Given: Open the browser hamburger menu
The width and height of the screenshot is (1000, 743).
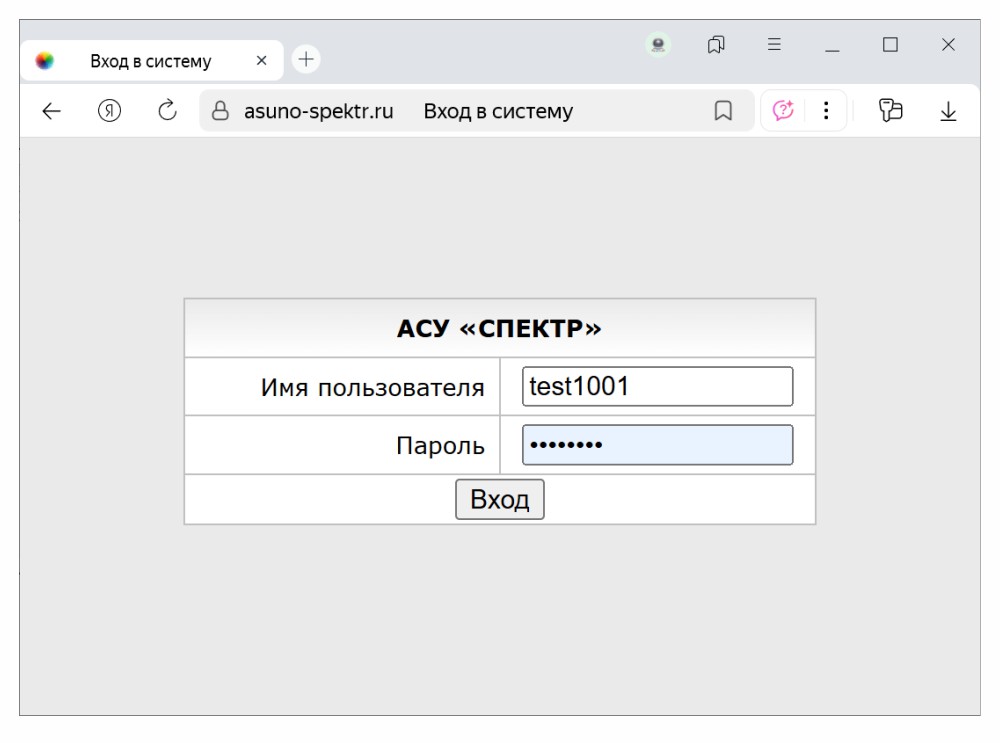Looking at the screenshot, I should [x=774, y=45].
